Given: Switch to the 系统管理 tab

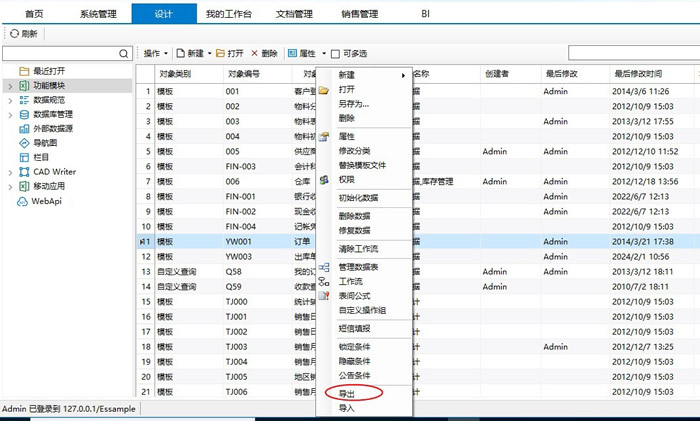Looking at the screenshot, I should [98, 14].
